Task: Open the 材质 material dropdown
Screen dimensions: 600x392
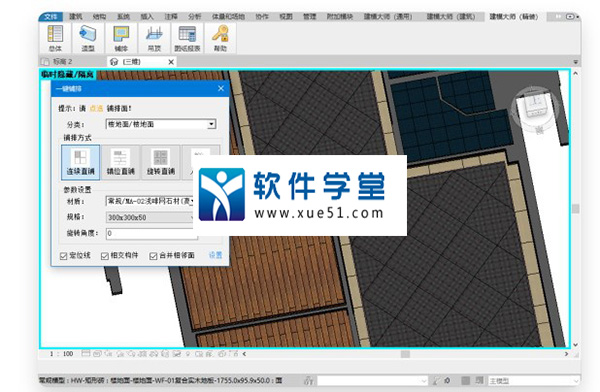Action: [x=150, y=201]
